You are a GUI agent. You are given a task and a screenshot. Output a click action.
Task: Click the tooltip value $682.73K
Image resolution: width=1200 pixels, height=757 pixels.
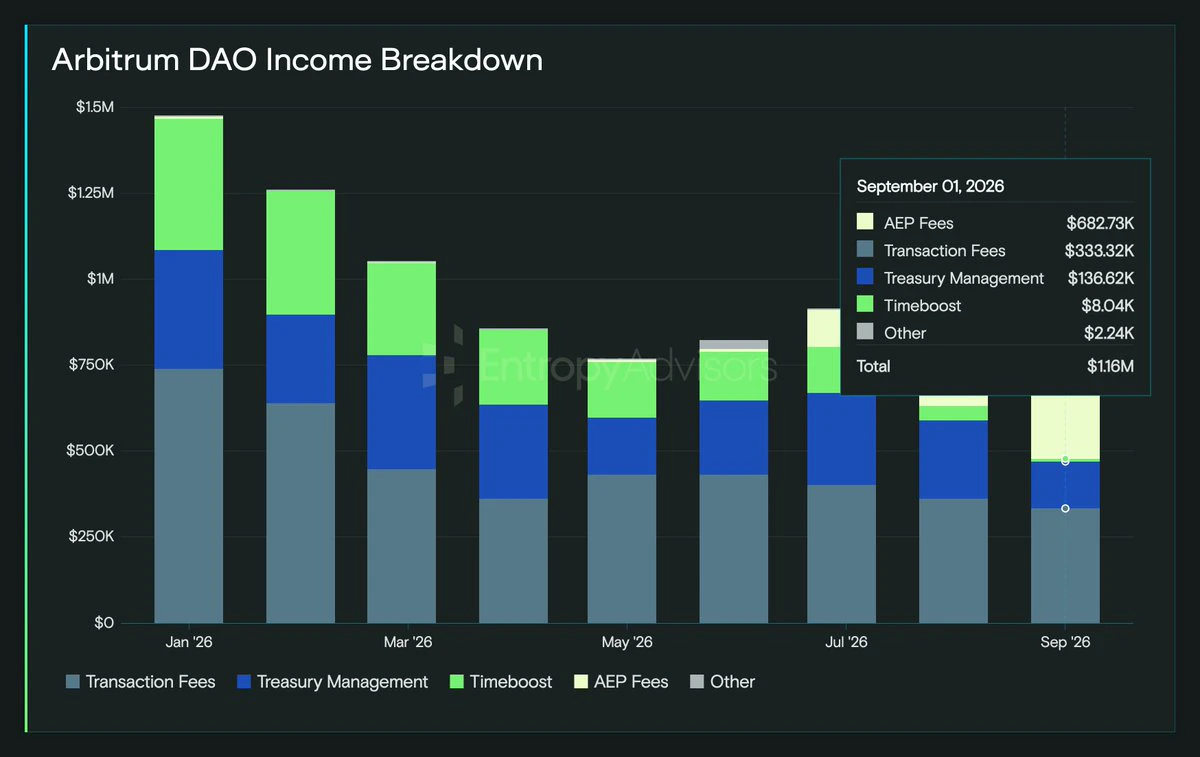(1100, 223)
